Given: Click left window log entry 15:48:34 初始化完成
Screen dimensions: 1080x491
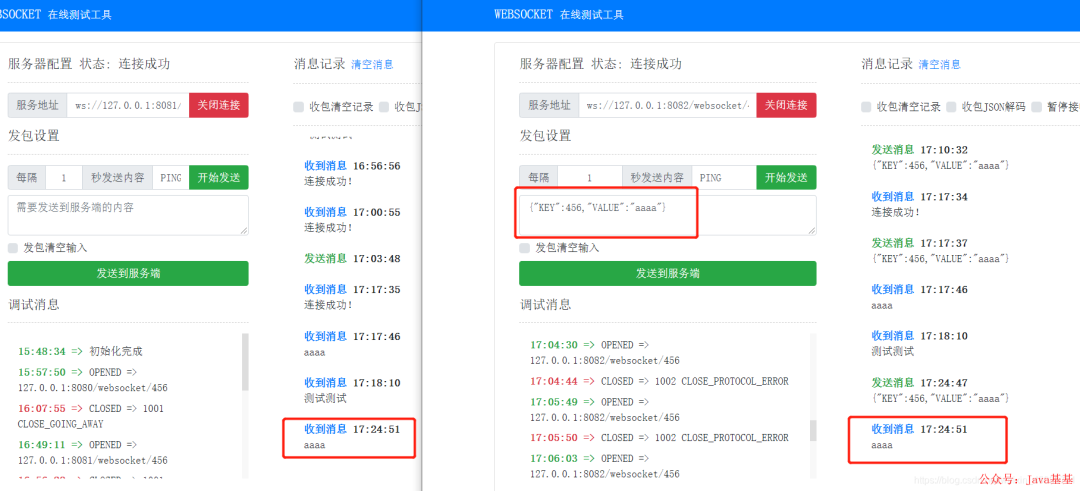Looking at the screenshot, I should [x=81, y=351].
